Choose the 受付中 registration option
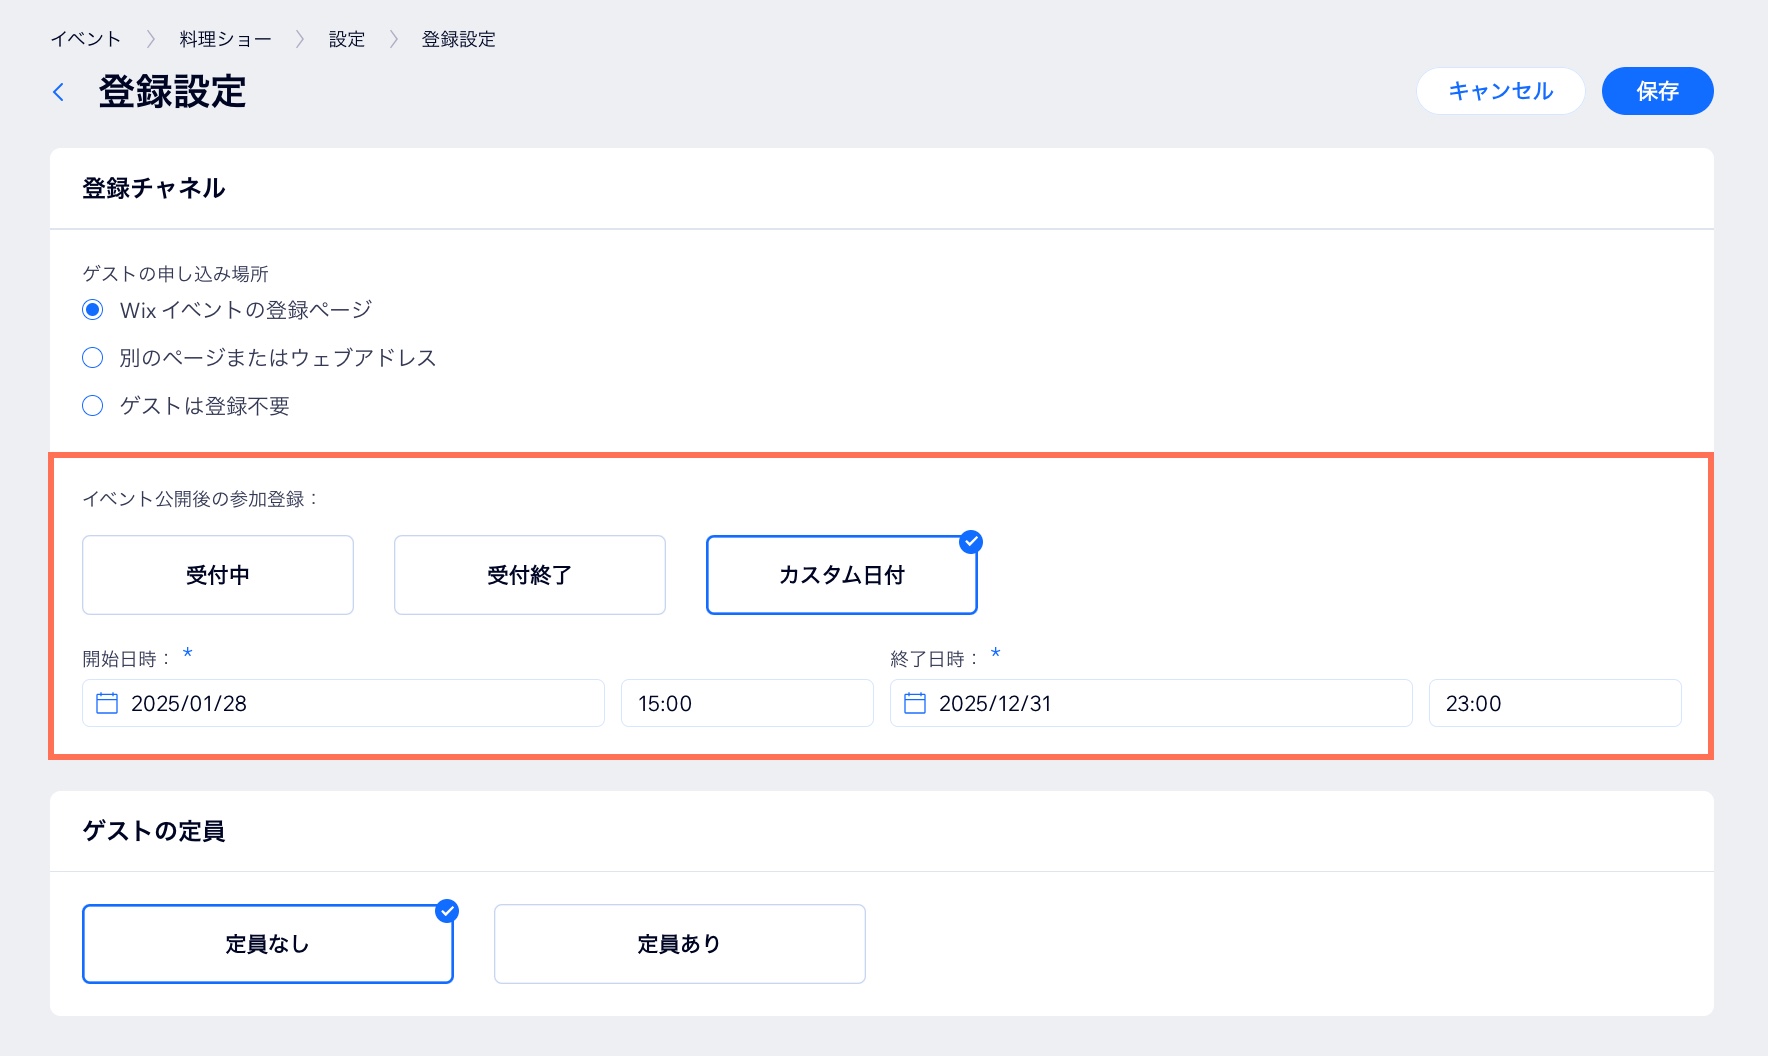This screenshot has height=1056, width=1768. point(218,575)
